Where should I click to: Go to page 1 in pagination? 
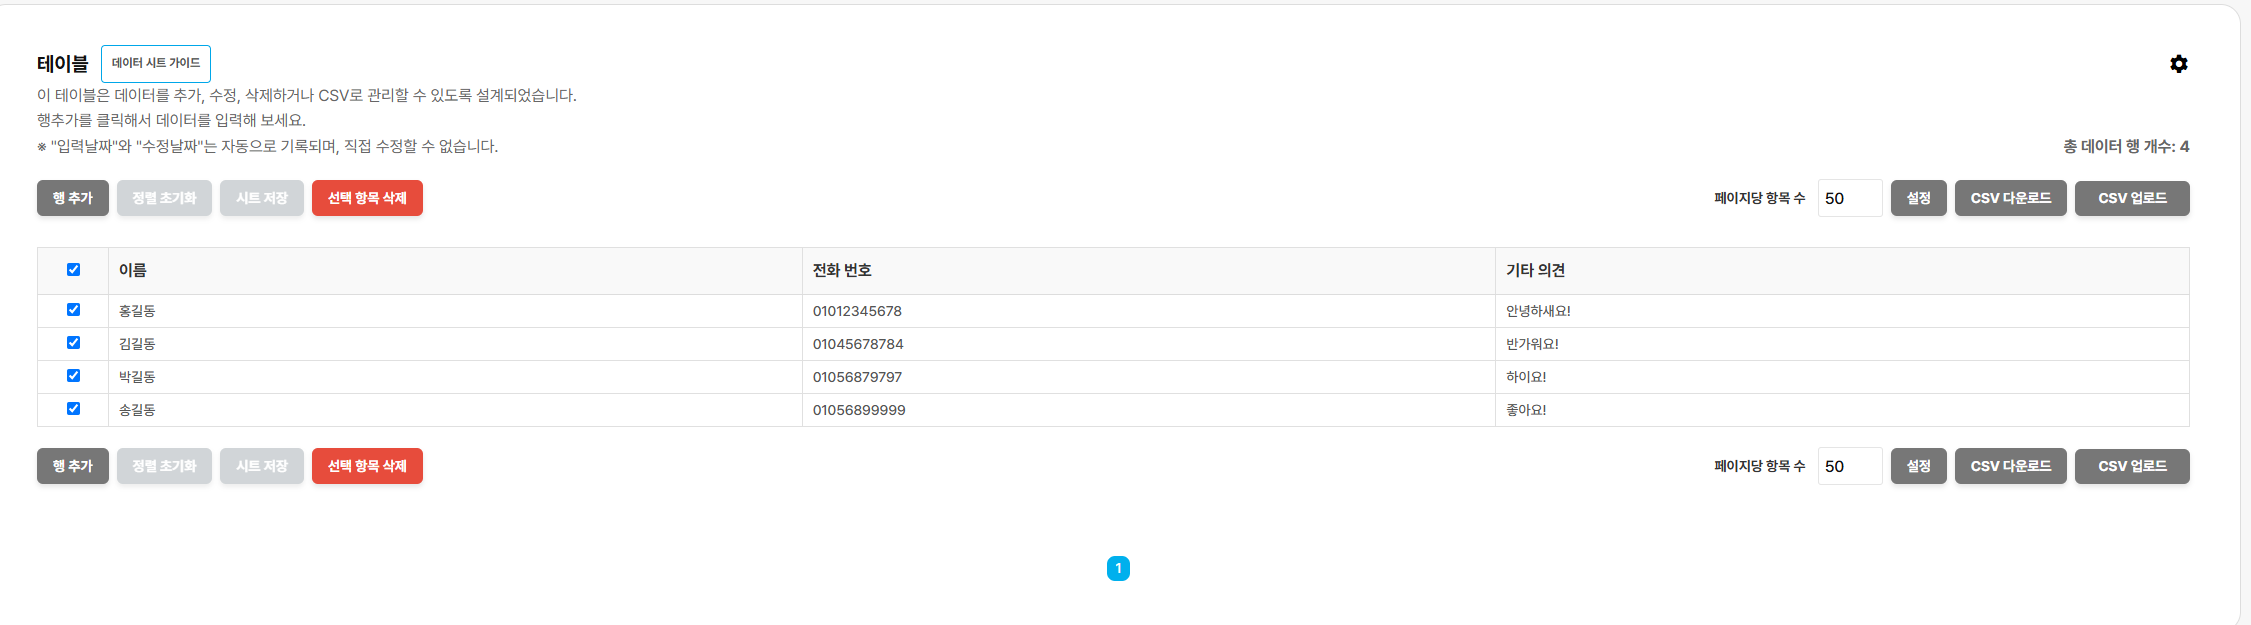tap(1118, 568)
